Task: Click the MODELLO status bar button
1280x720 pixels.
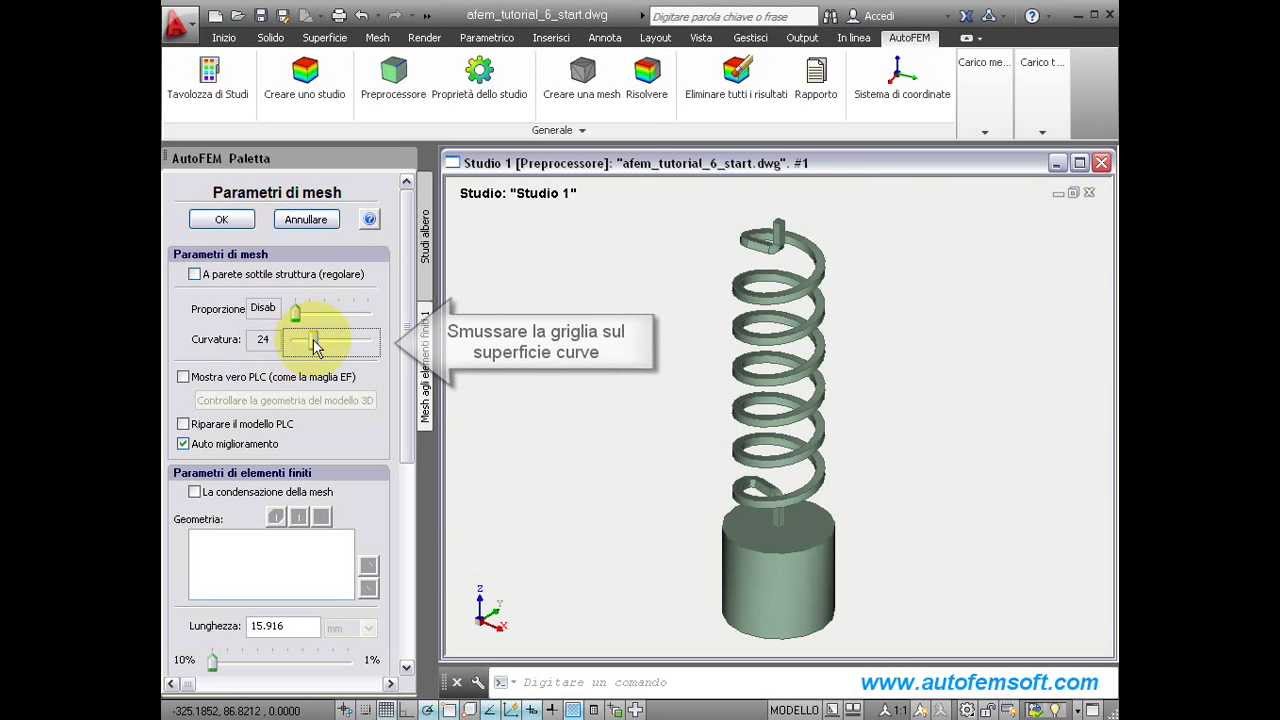Action: 794,711
